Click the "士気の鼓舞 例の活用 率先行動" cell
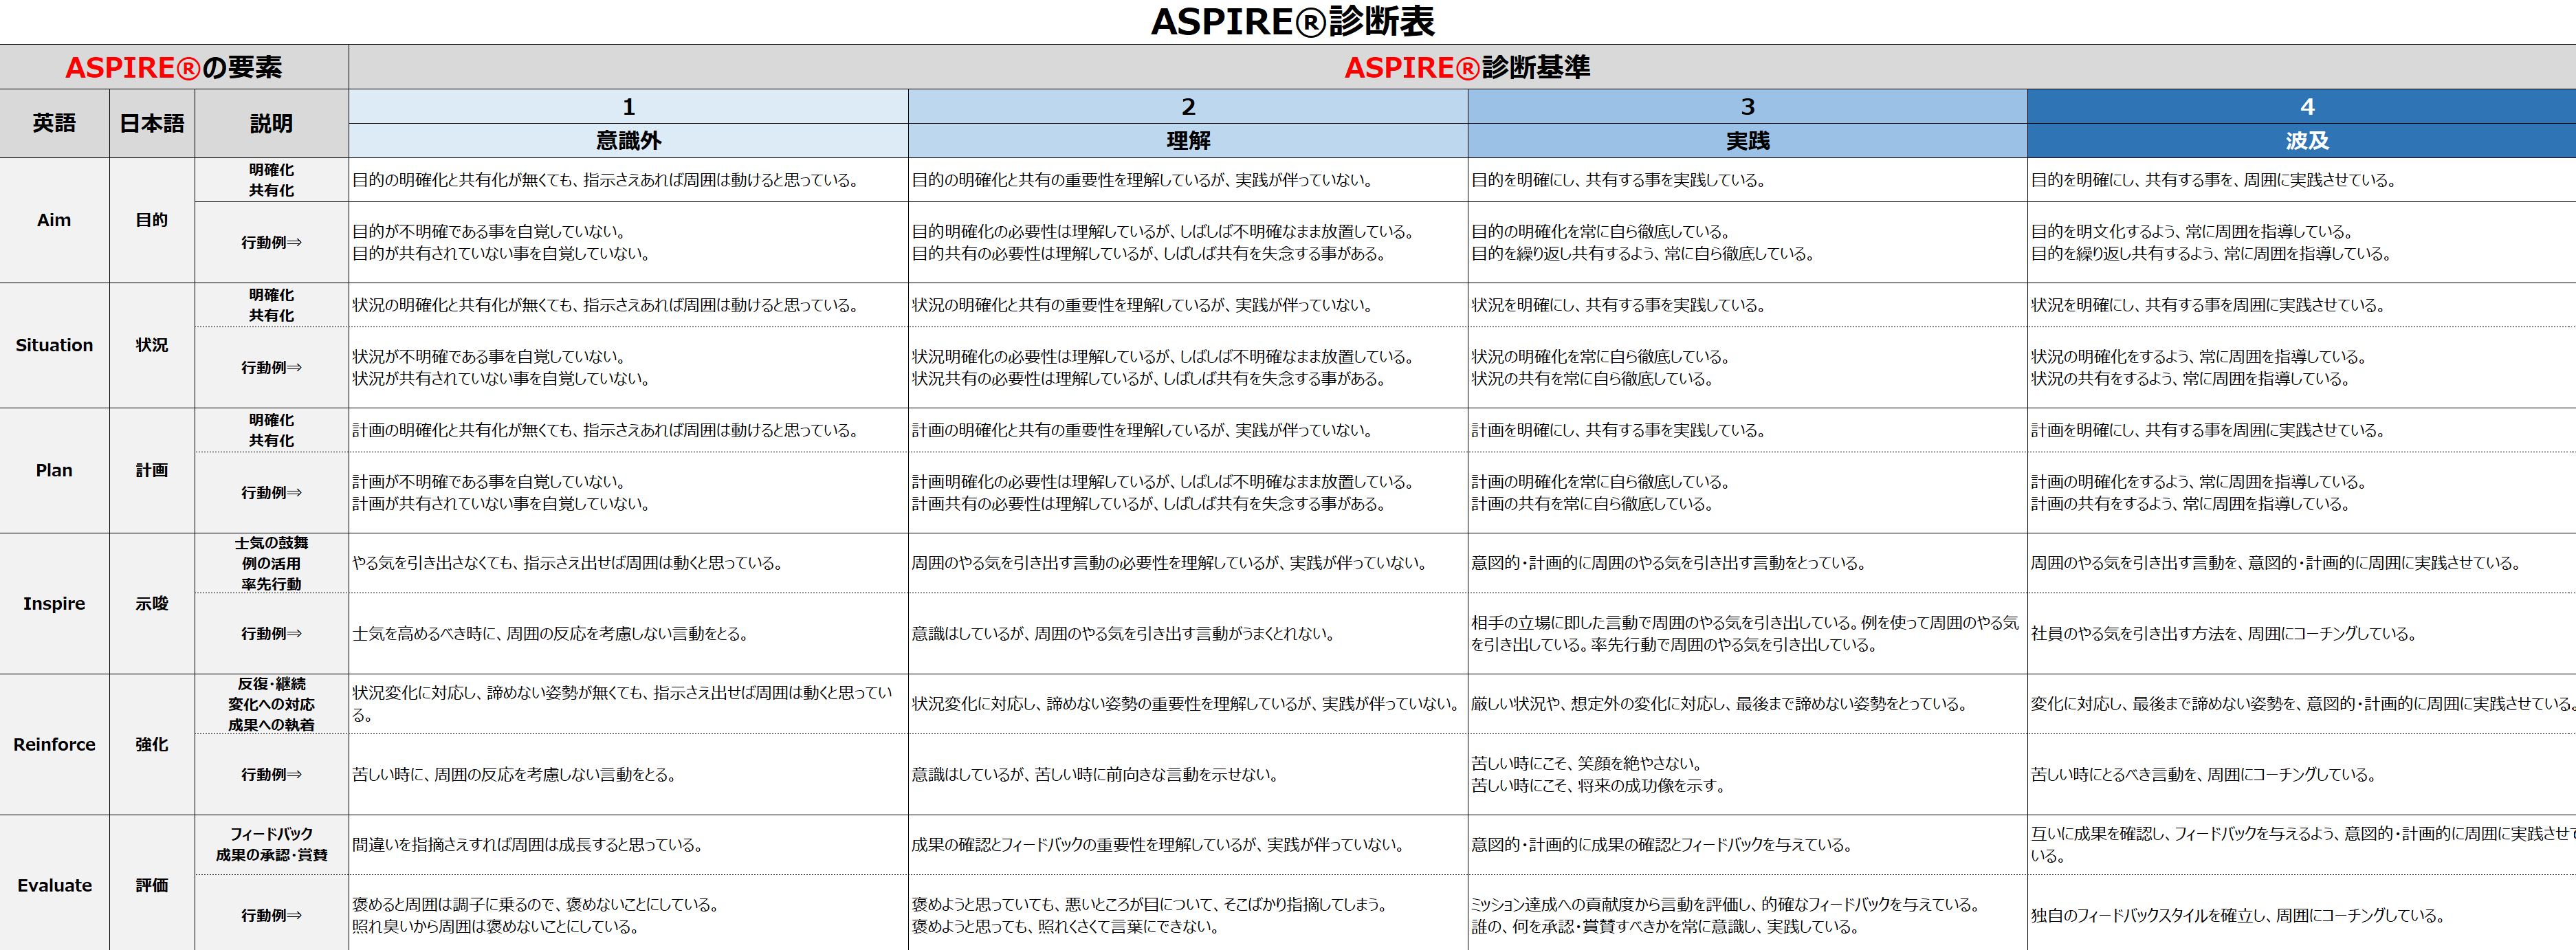The image size is (2576, 950). [x=271, y=563]
